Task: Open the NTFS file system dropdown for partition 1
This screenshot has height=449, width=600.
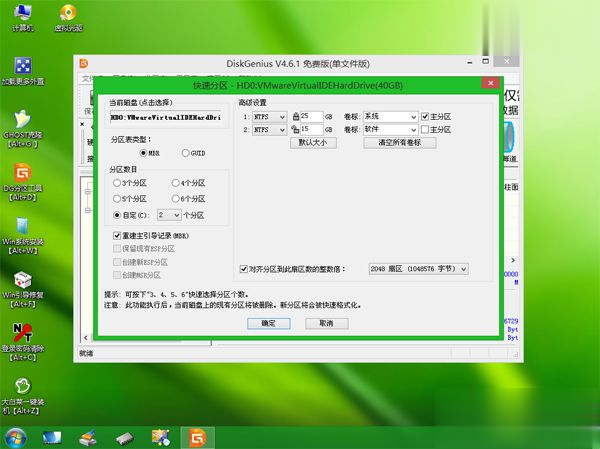Action: pyautogui.click(x=269, y=116)
